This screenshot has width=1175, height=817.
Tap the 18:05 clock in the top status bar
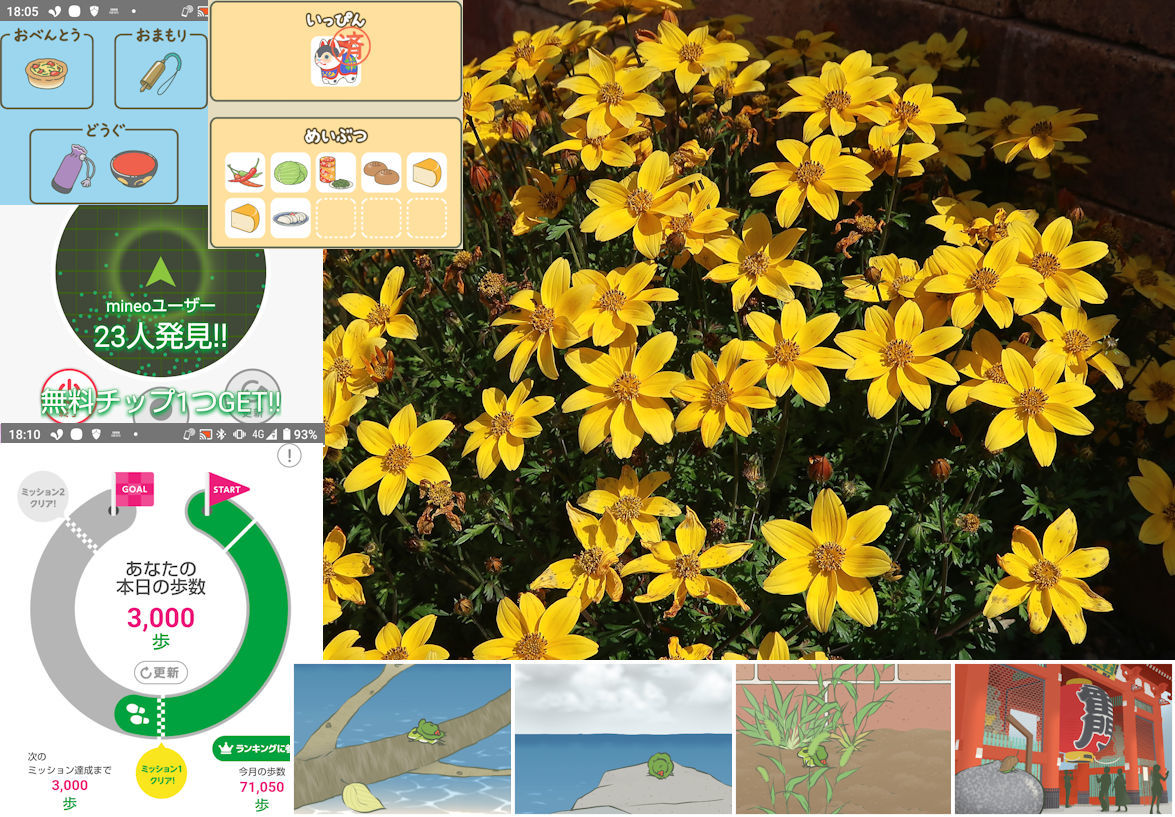point(22,11)
